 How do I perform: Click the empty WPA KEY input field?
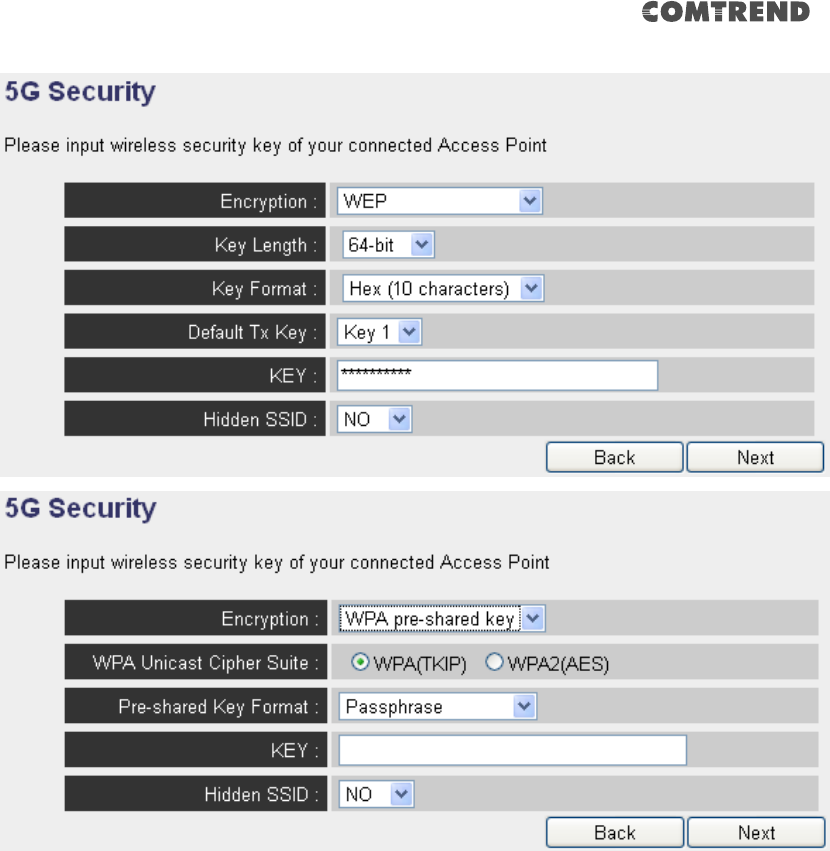pyautogui.click(x=512, y=750)
